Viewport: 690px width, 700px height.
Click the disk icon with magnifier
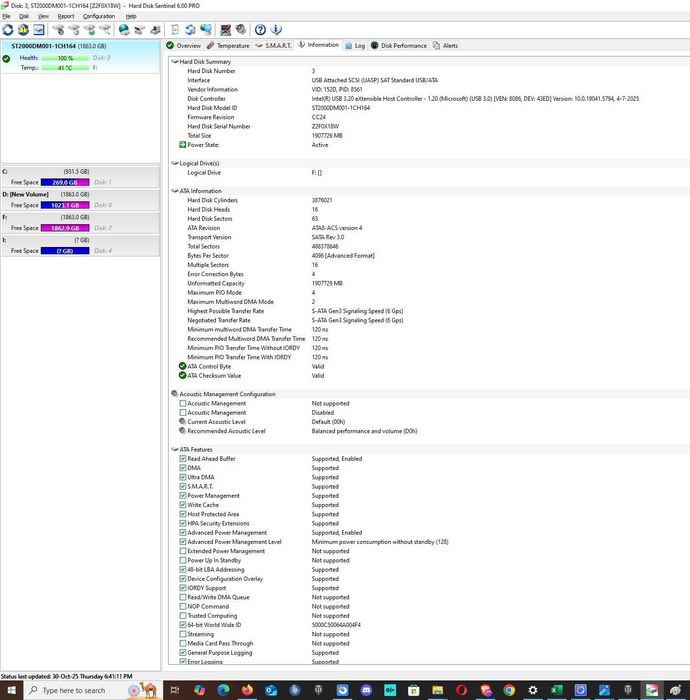pos(105,30)
